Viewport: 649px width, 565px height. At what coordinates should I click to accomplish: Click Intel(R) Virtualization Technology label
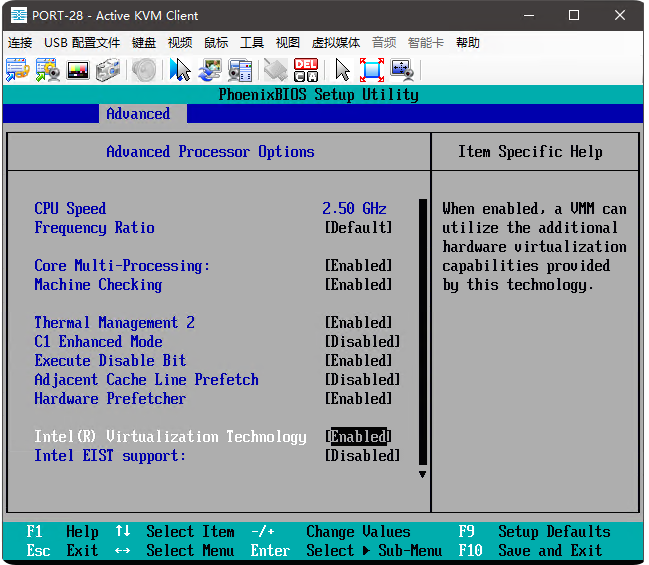tap(170, 437)
